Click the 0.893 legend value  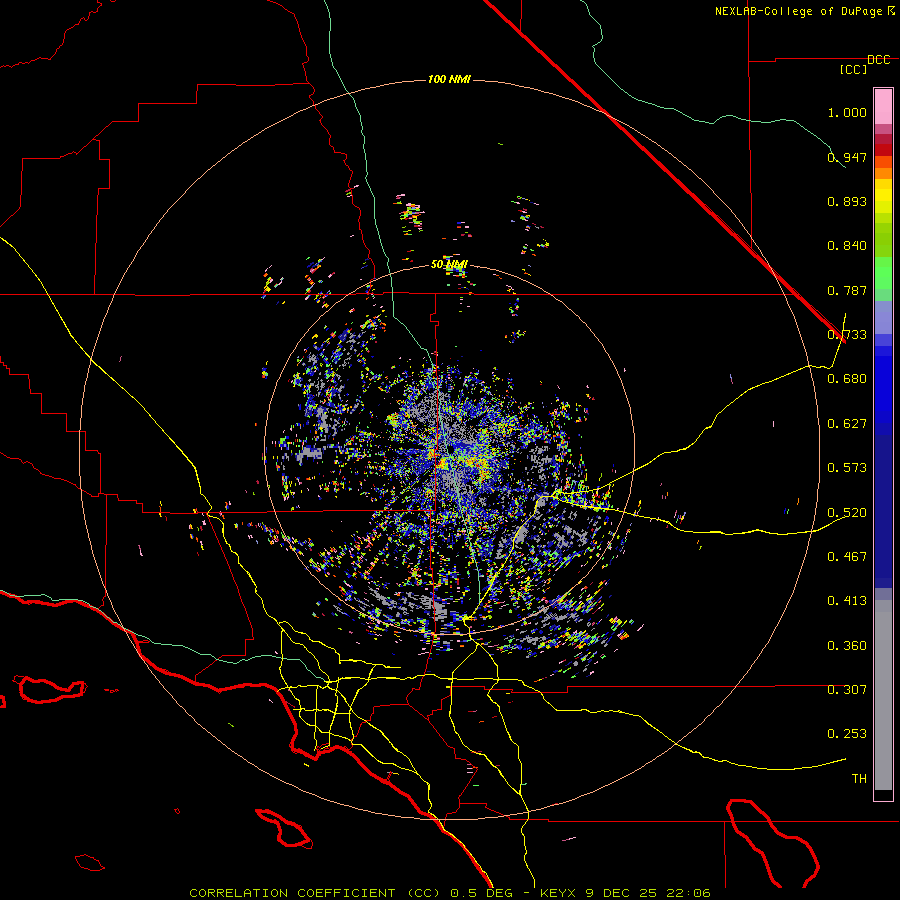tap(847, 201)
